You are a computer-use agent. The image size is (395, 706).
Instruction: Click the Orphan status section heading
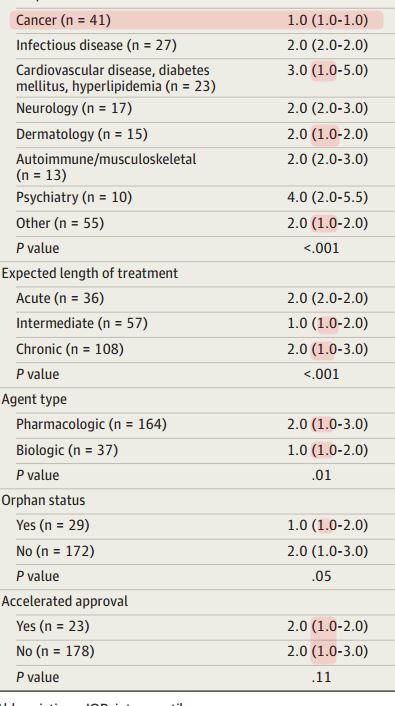click(43, 500)
